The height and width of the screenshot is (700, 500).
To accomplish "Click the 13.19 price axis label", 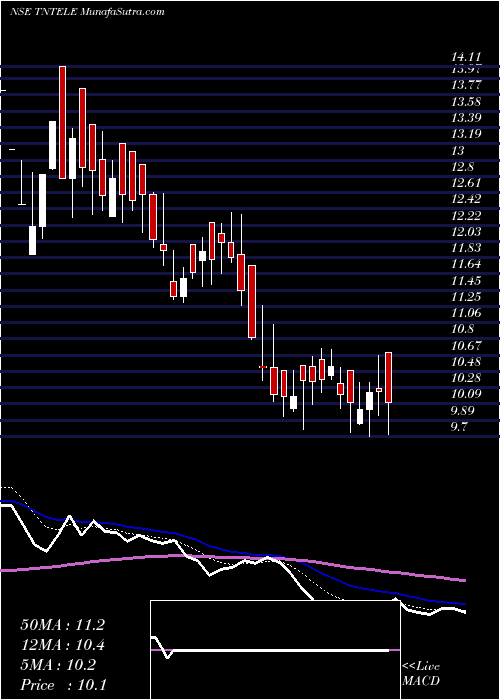I will (x=466, y=134).
